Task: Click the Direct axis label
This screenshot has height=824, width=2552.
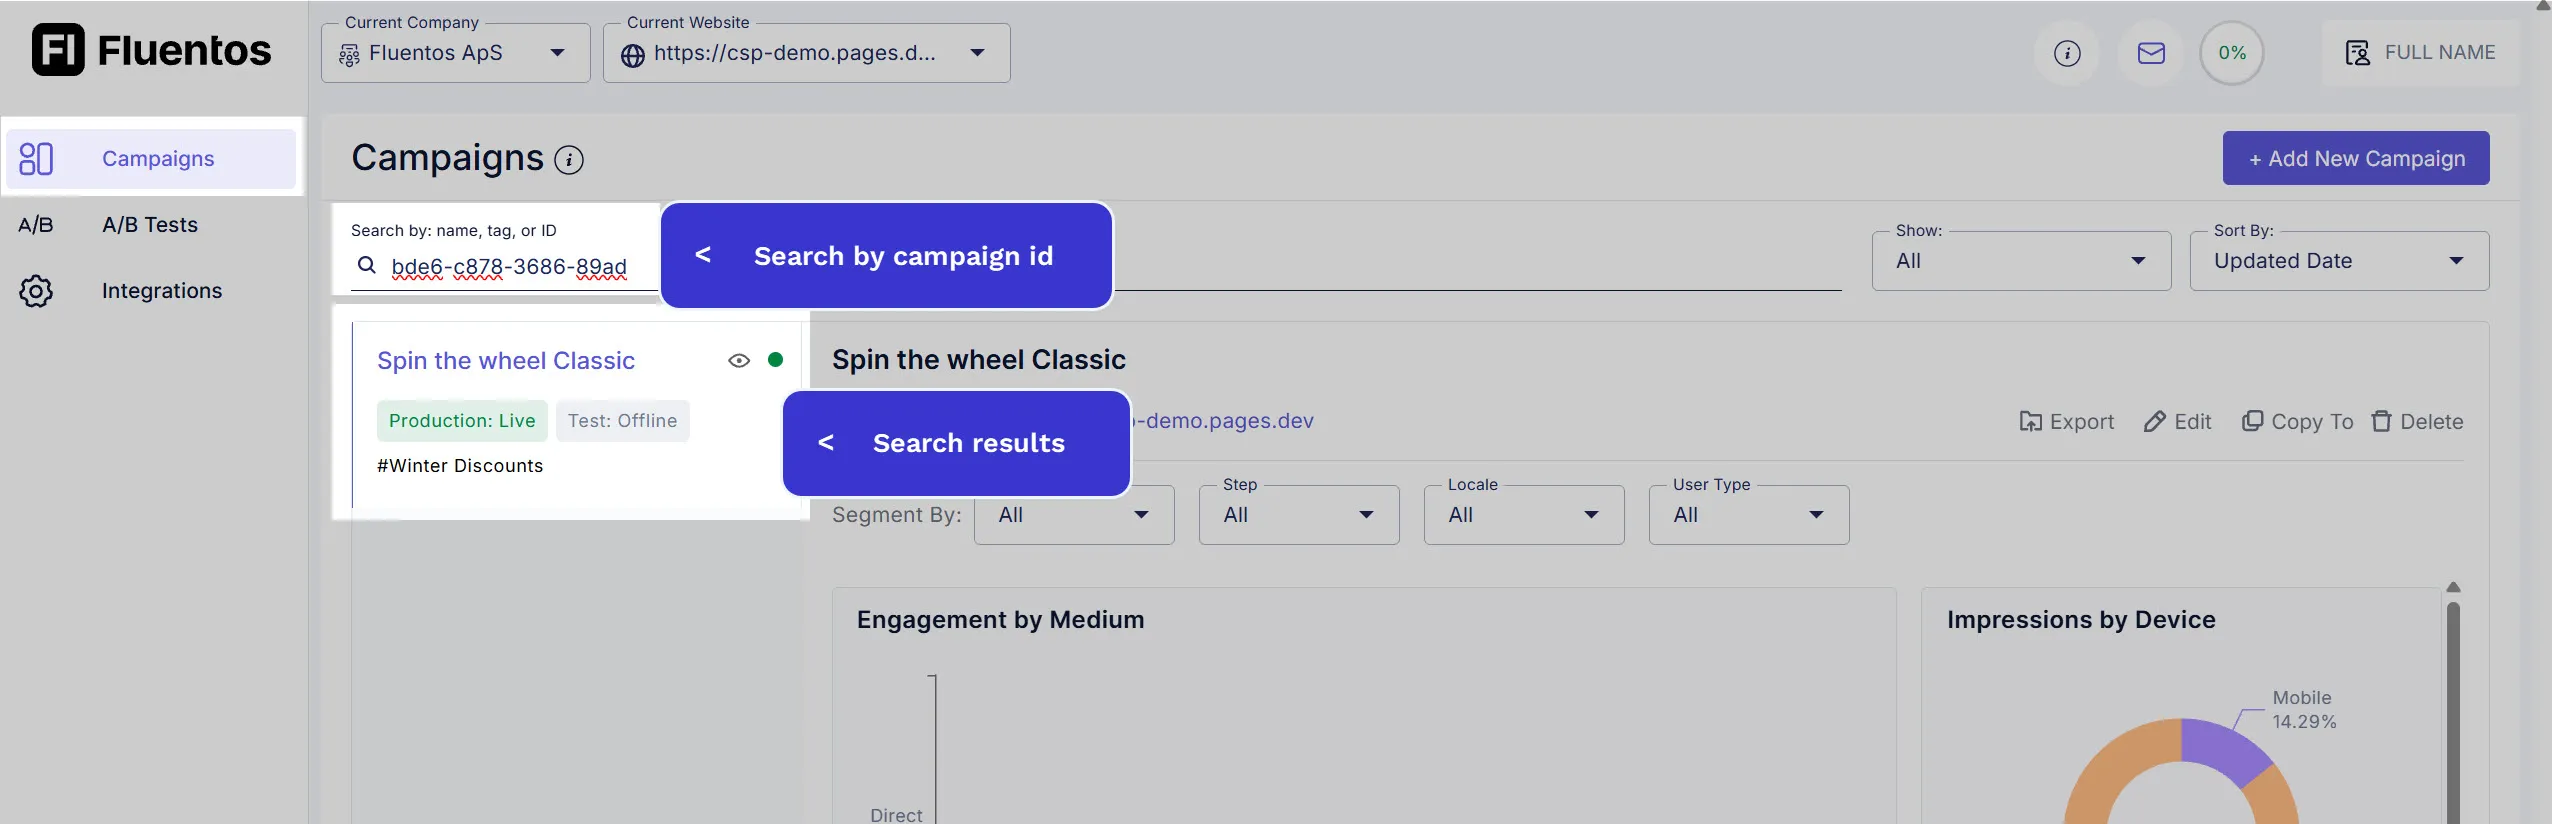Action: (896, 815)
